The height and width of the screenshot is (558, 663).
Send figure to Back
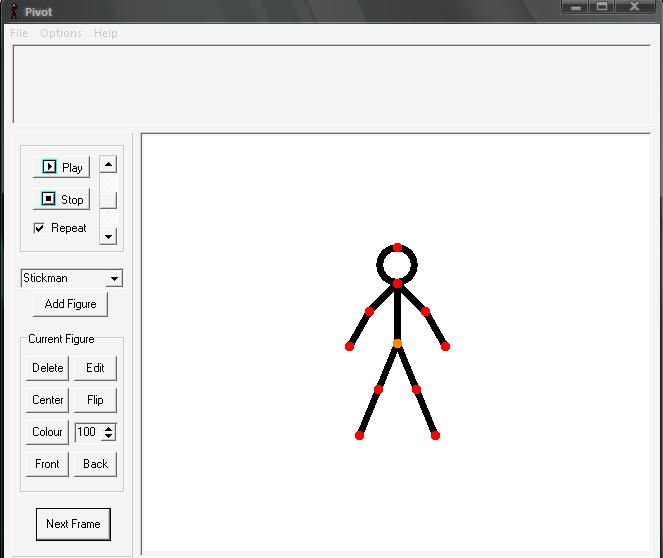(95, 464)
